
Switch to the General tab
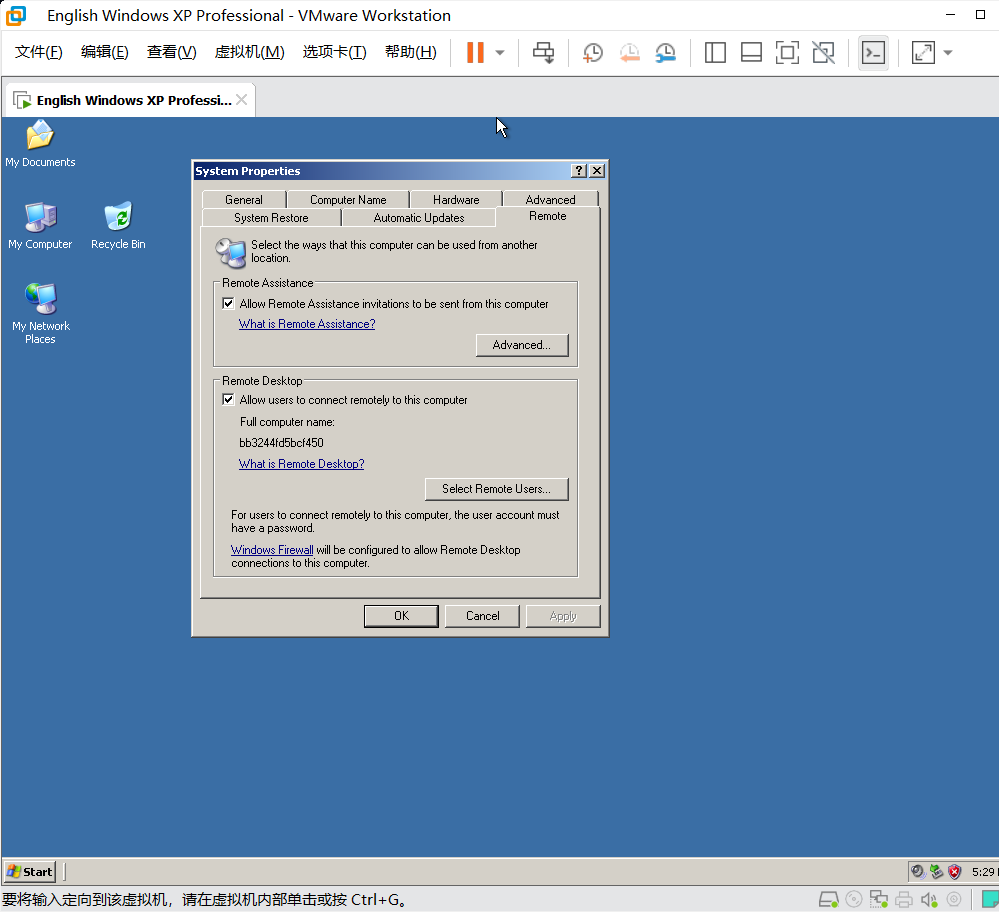243,200
